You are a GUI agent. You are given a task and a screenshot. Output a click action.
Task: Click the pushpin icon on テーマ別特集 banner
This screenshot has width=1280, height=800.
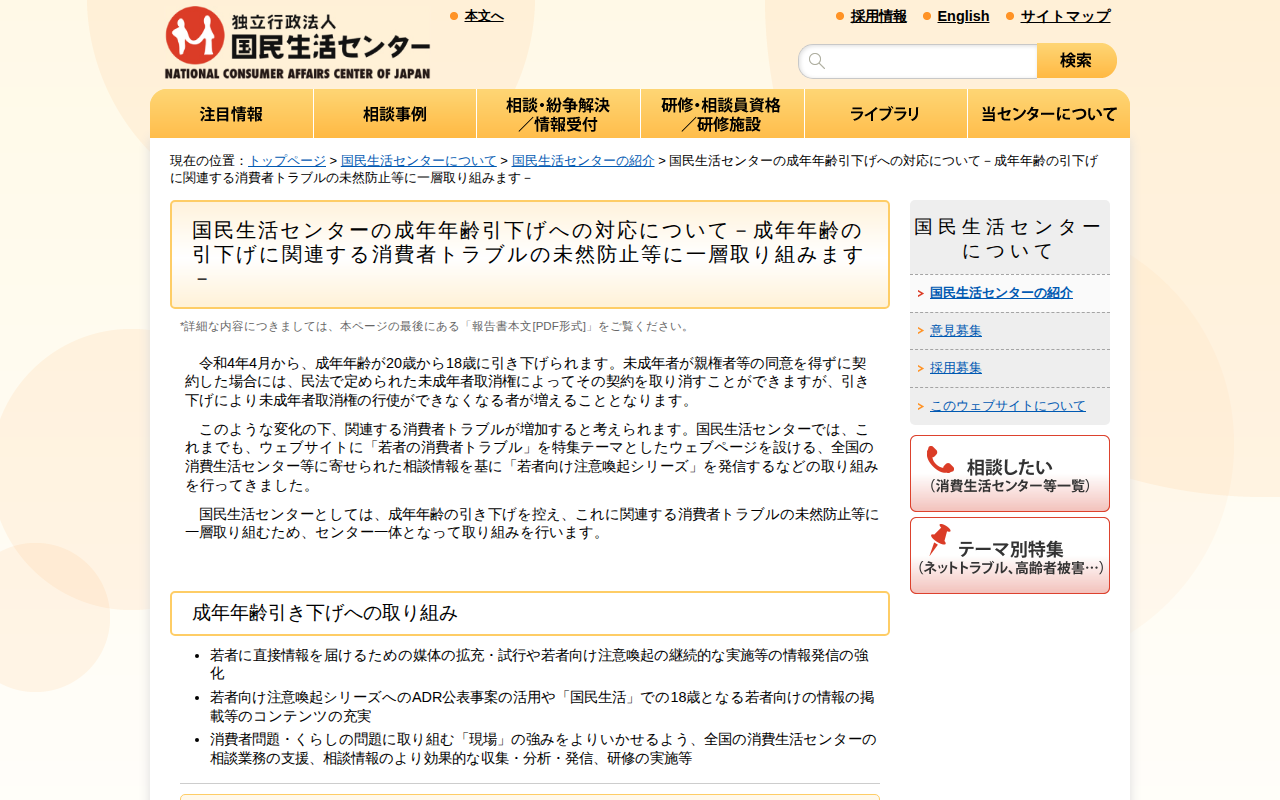coord(939,540)
